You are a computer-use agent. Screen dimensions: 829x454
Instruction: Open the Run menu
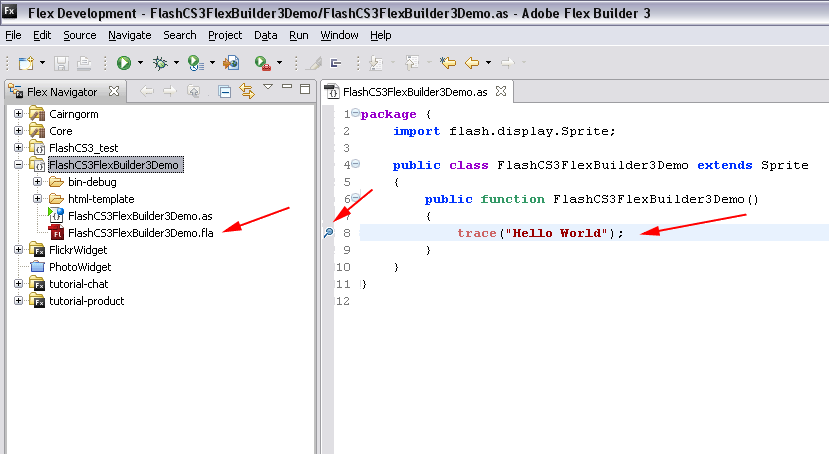coord(299,35)
